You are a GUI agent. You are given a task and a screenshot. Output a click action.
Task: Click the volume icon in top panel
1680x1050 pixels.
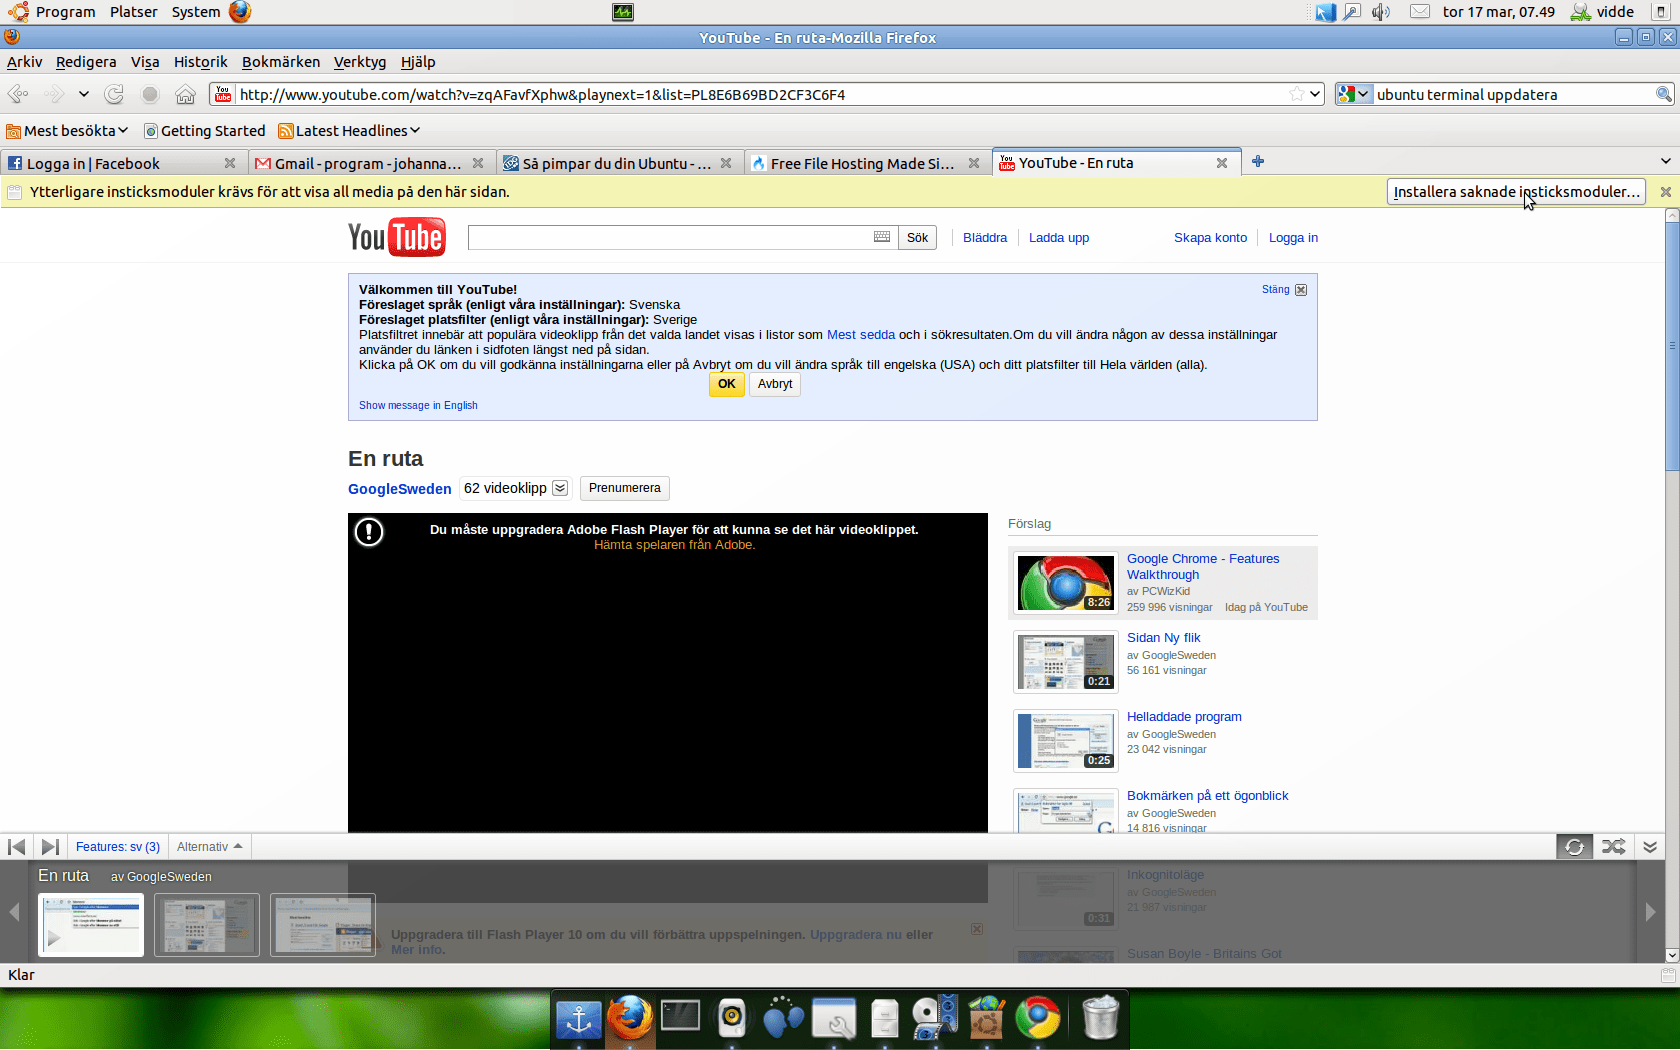tap(1381, 12)
